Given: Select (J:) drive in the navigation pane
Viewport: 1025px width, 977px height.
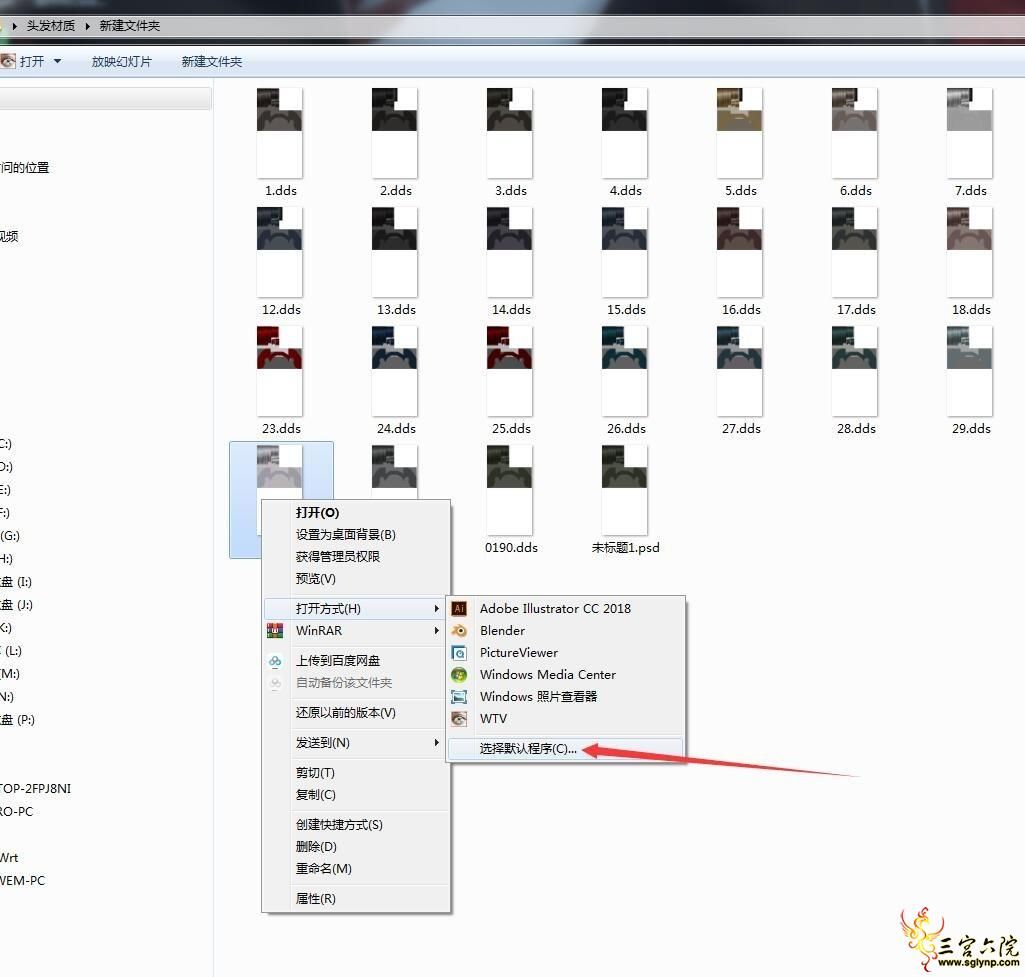Looking at the screenshot, I should point(16,605).
